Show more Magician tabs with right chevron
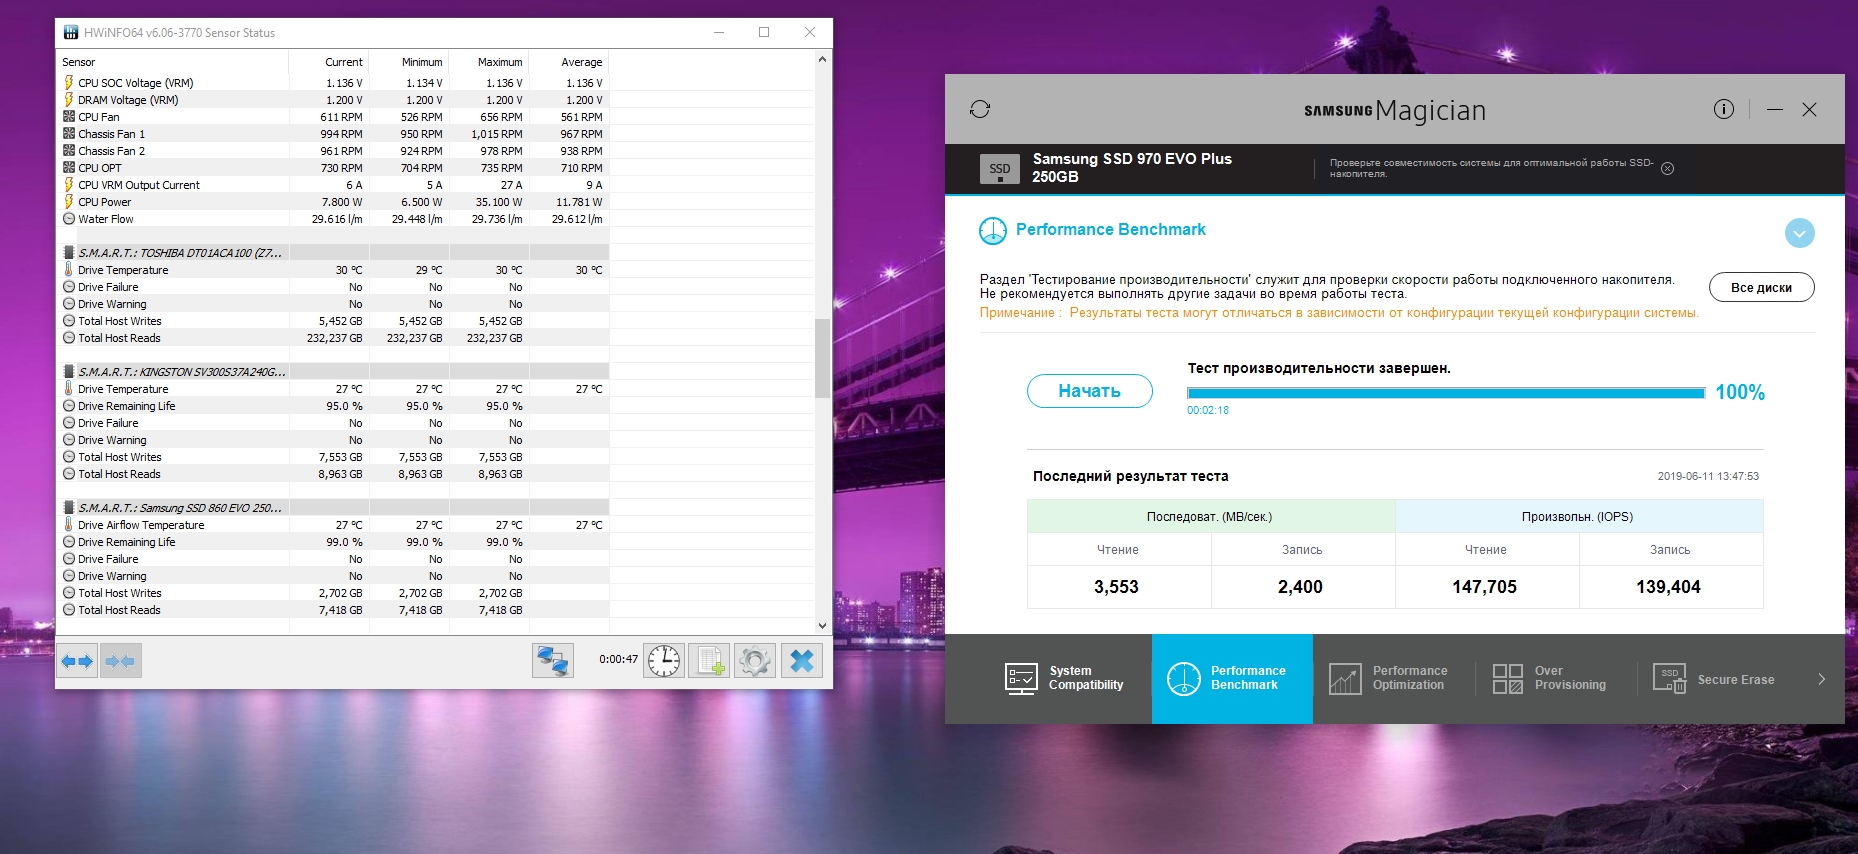The image size is (1858, 854). coord(1822,679)
